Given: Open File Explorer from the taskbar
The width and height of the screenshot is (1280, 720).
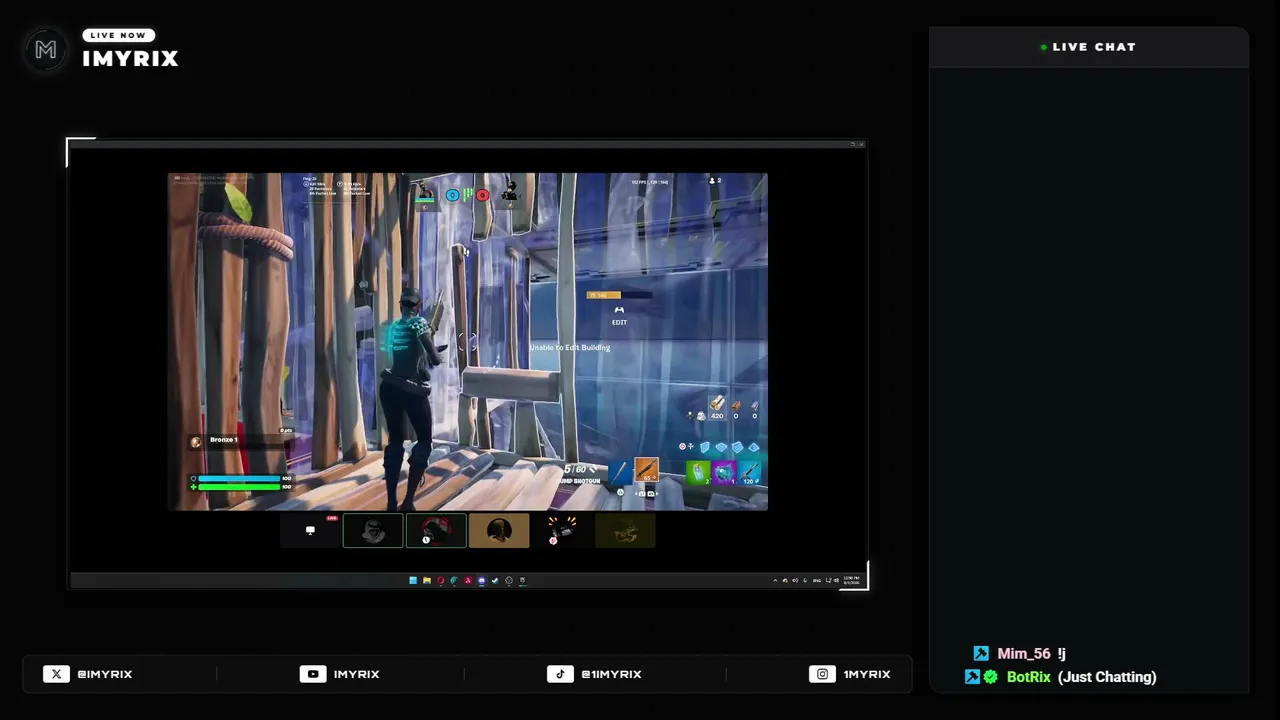Looking at the screenshot, I should [426, 580].
